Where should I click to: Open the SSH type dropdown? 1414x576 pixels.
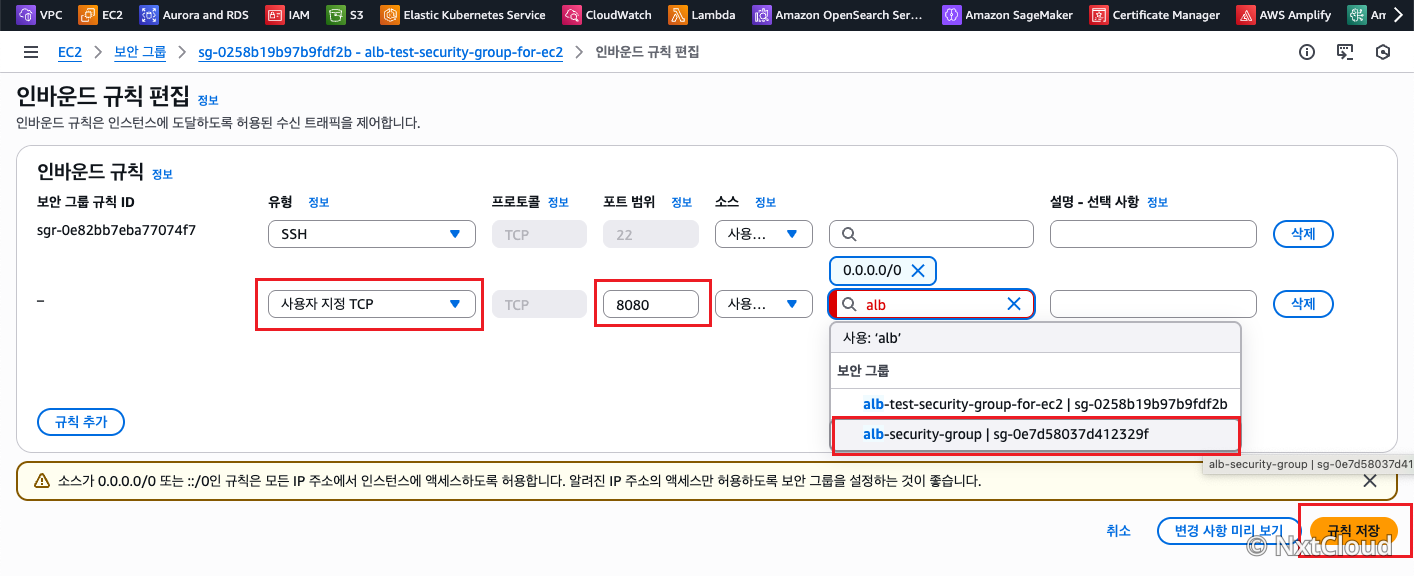tap(371, 234)
